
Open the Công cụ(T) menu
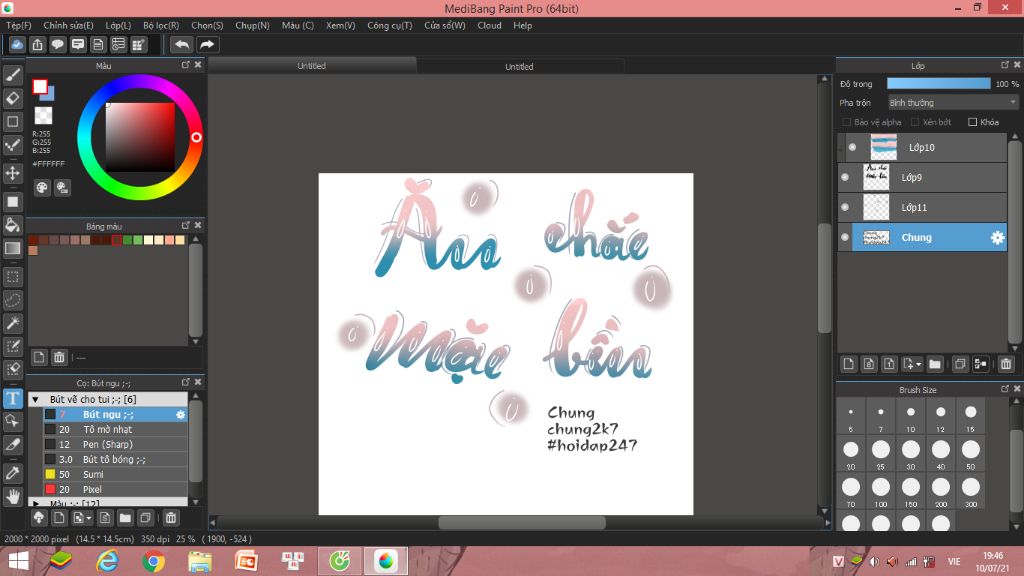click(389, 25)
